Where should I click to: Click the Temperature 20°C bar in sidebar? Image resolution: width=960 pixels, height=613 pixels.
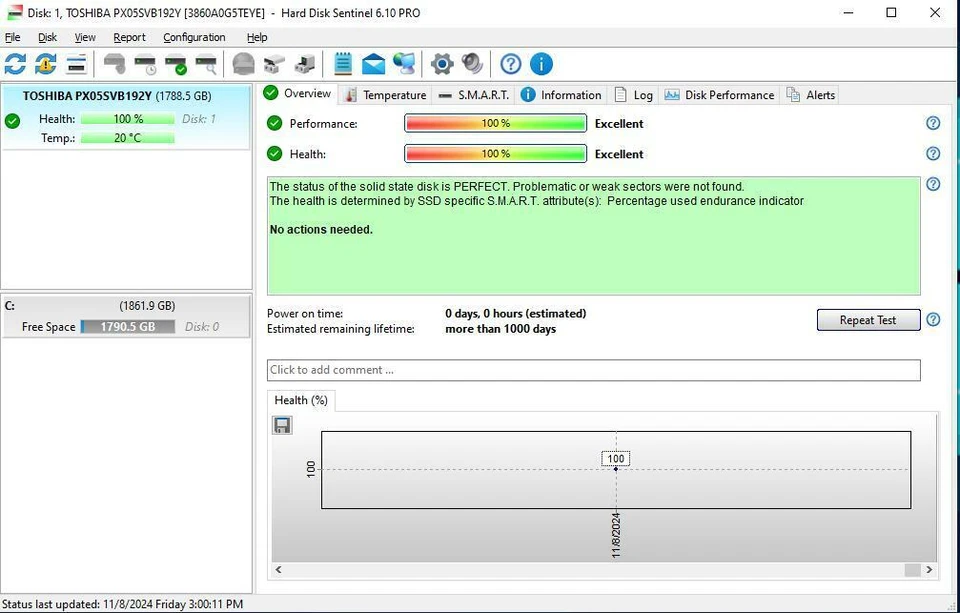[125, 138]
